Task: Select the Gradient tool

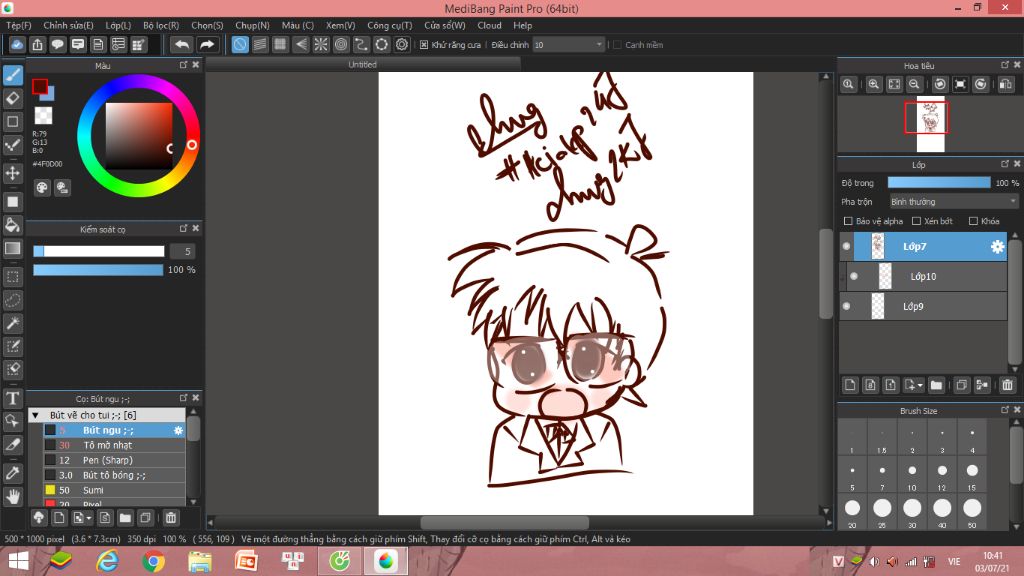Action: click(12, 248)
